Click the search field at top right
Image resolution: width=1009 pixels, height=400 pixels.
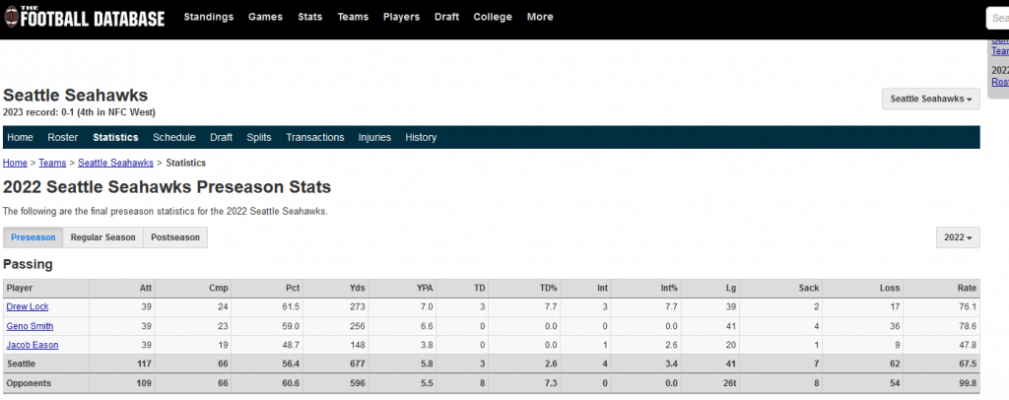pyautogui.click(x=997, y=19)
